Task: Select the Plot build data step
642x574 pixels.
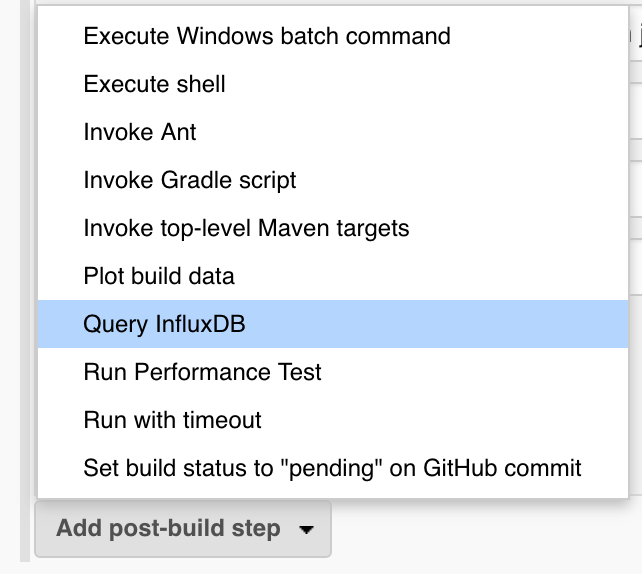Action: pos(159,276)
